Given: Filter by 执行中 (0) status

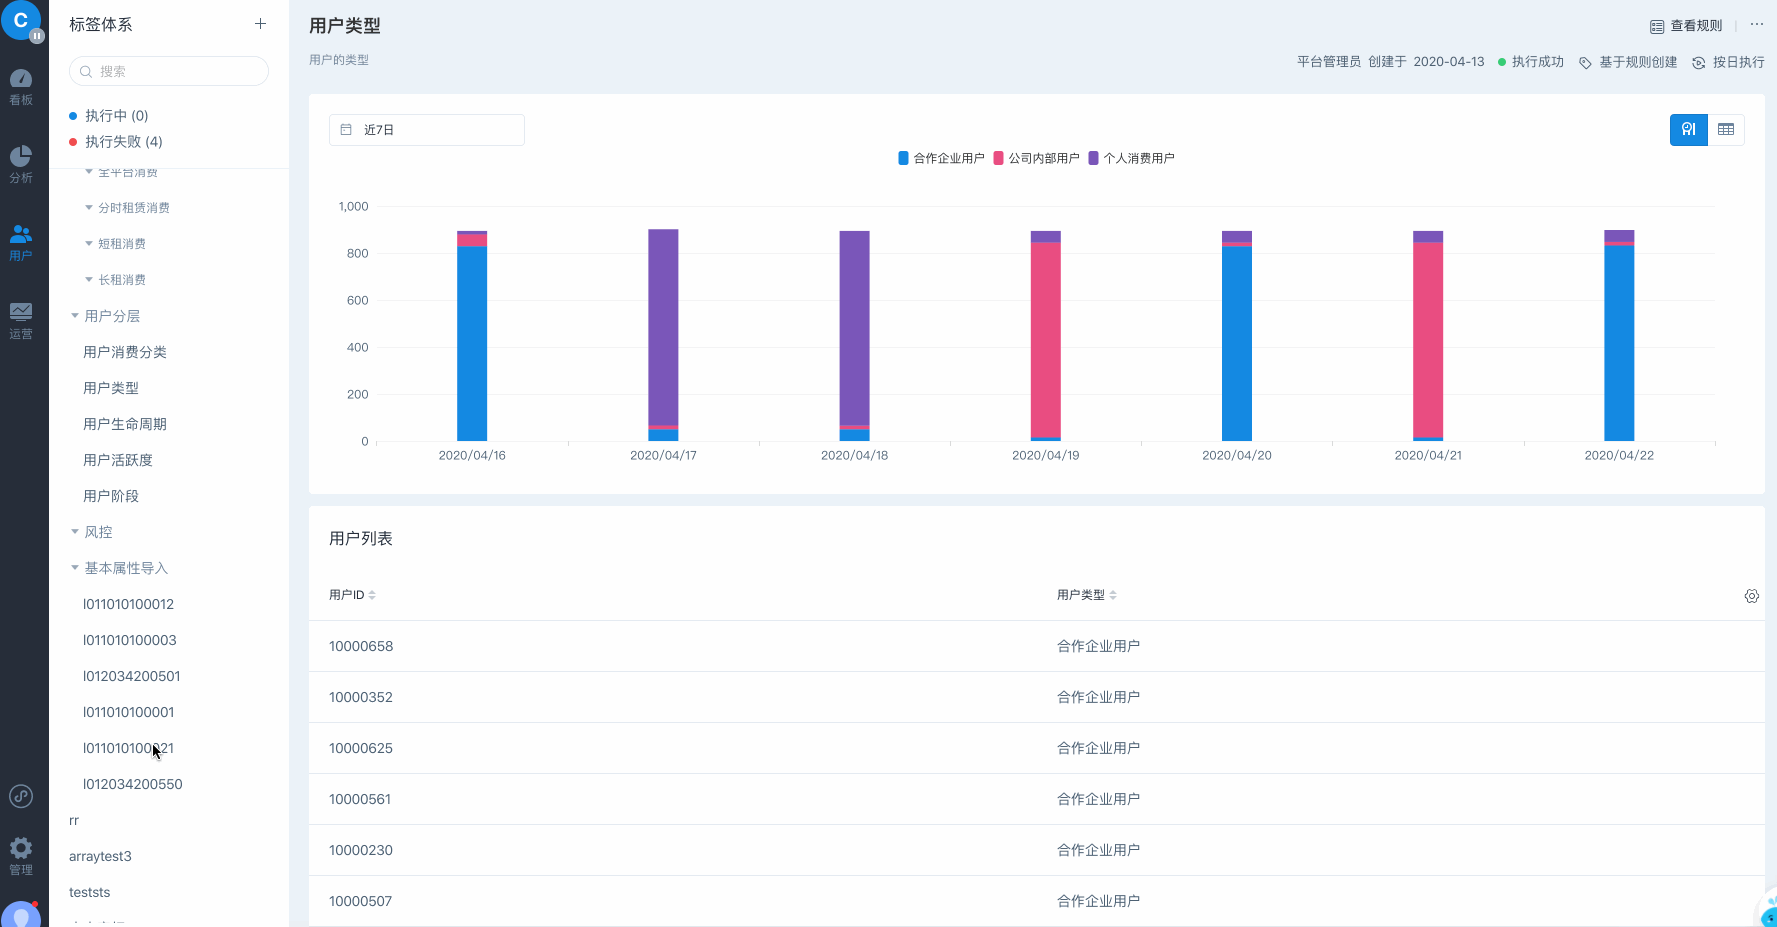Looking at the screenshot, I should 109,116.
